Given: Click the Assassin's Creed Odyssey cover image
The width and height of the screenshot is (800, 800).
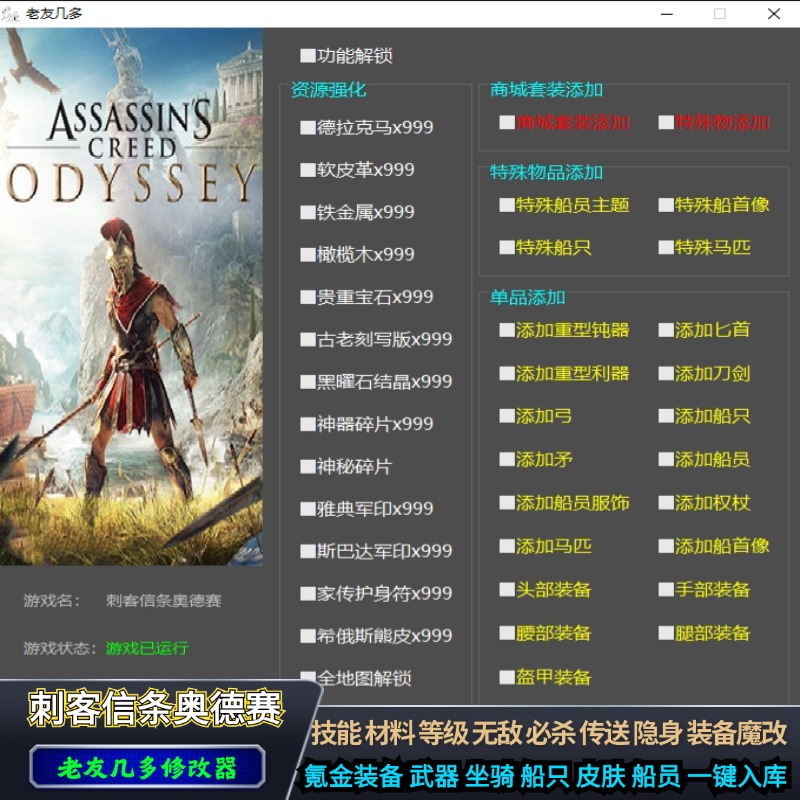Looking at the screenshot, I should [131, 296].
